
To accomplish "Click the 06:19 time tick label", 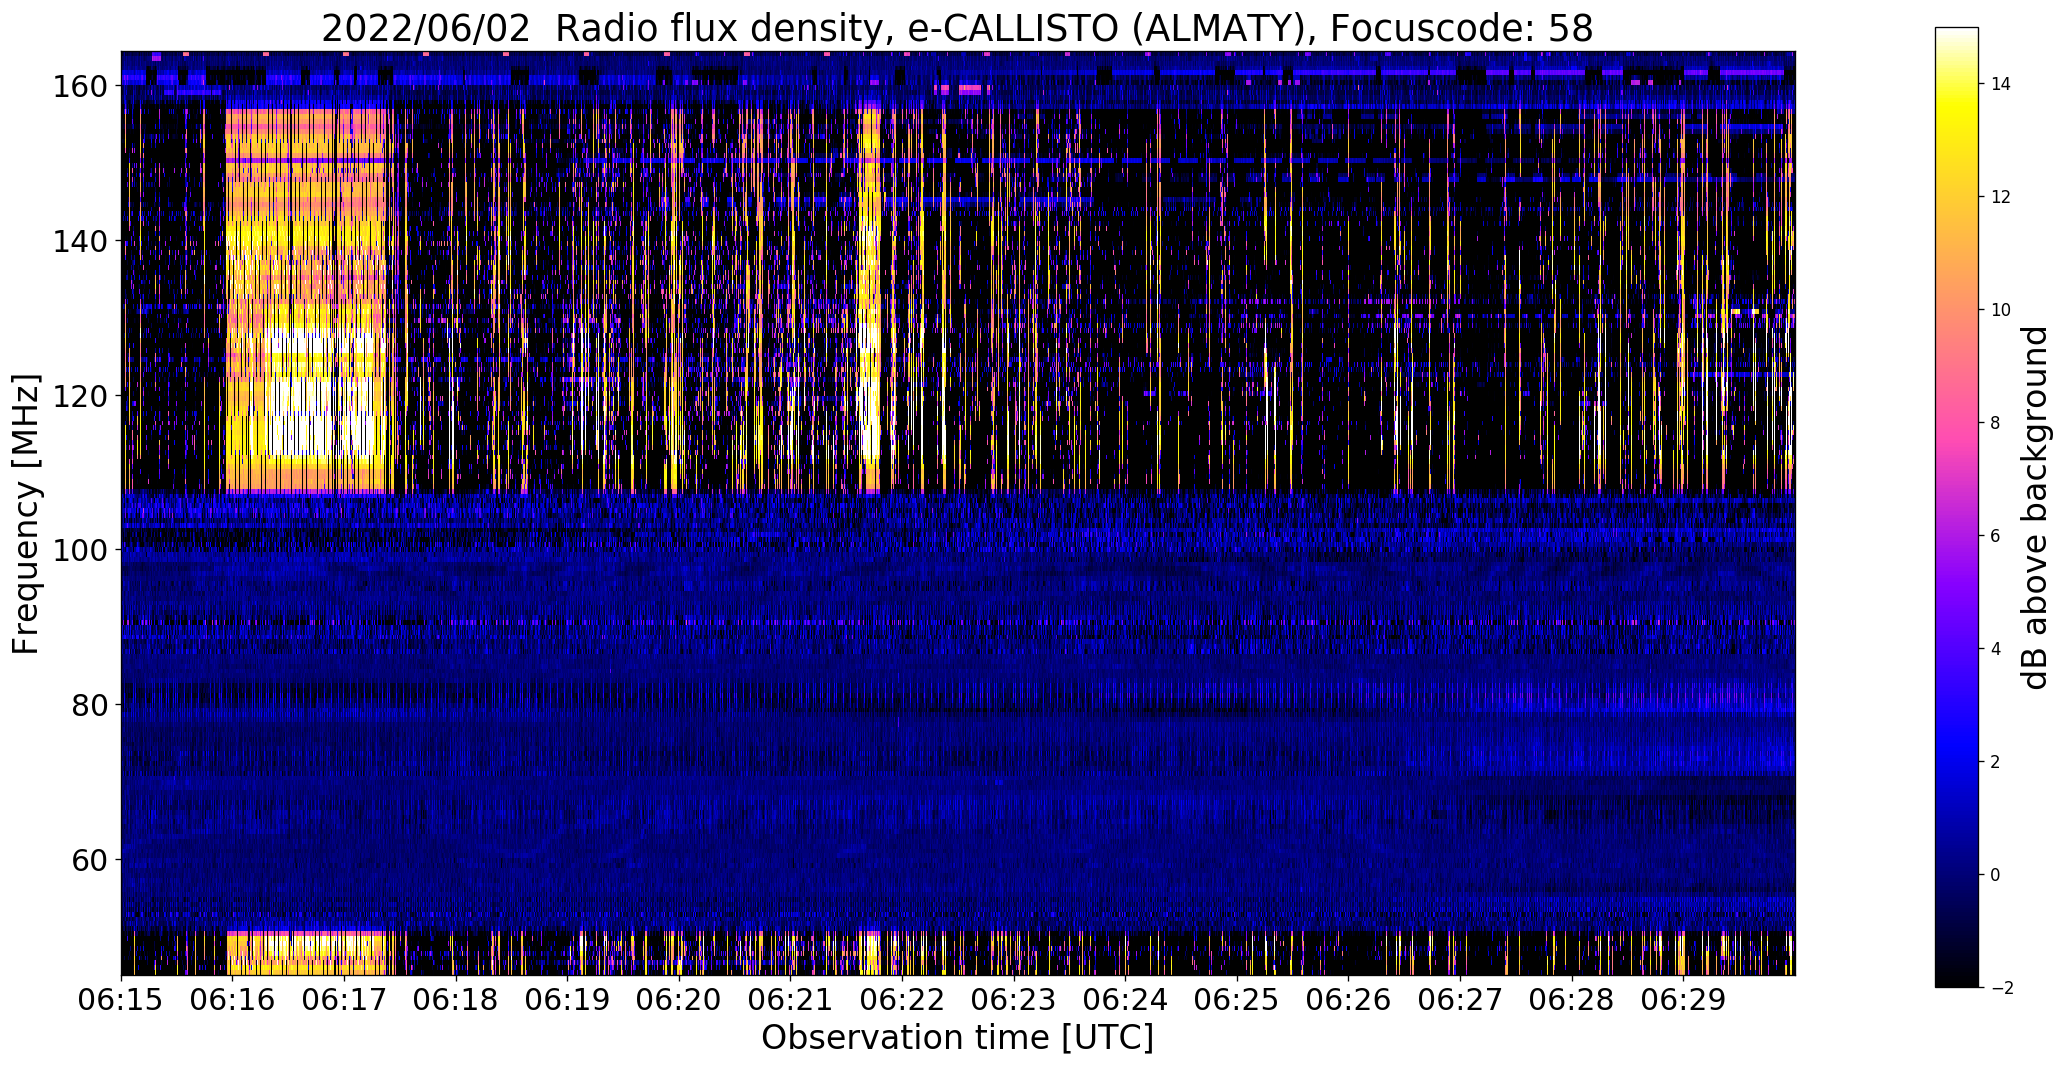I will (x=568, y=1000).
